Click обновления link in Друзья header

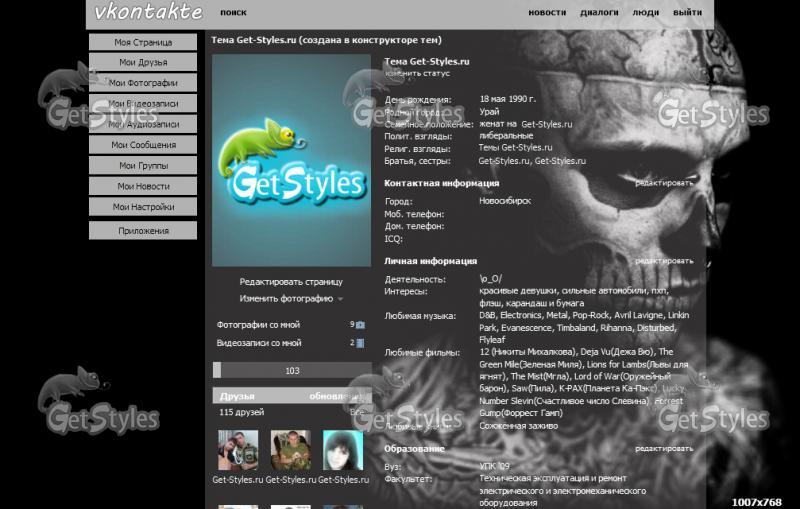coord(337,396)
